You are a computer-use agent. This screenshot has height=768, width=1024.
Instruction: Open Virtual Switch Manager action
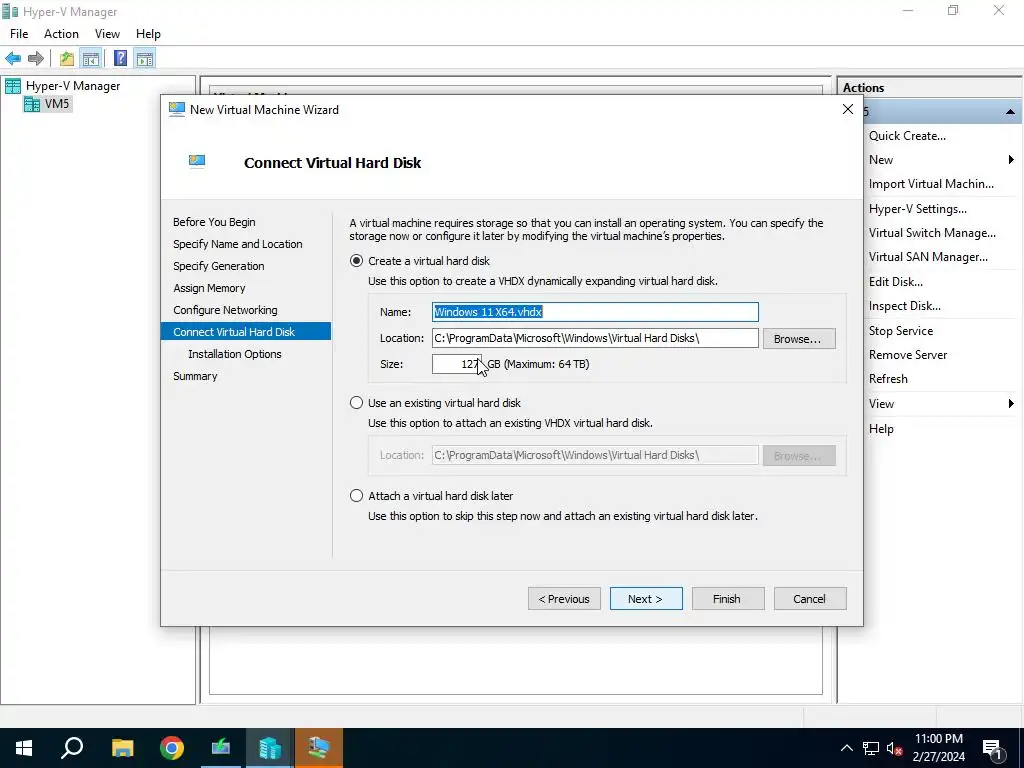tap(932, 233)
